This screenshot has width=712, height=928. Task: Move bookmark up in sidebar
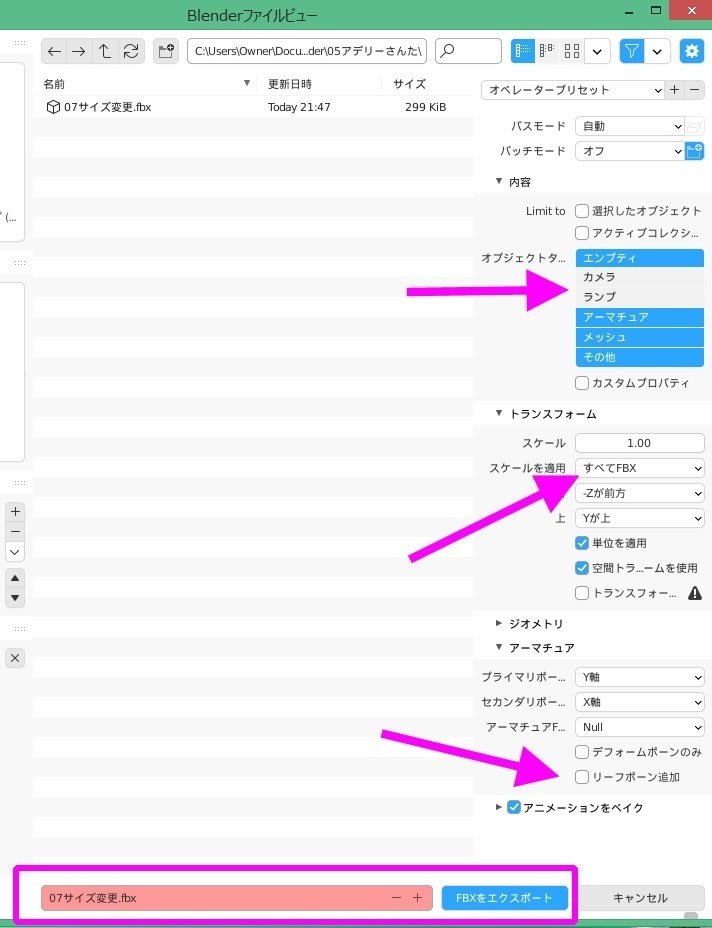pyautogui.click(x=15, y=578)
